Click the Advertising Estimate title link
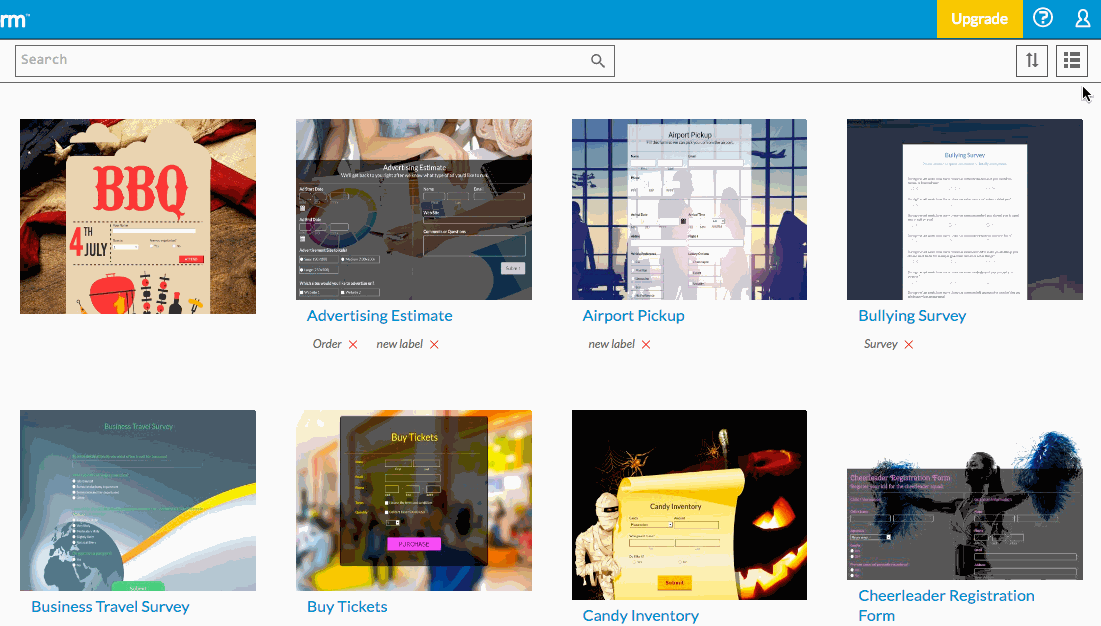 point(379,316)
